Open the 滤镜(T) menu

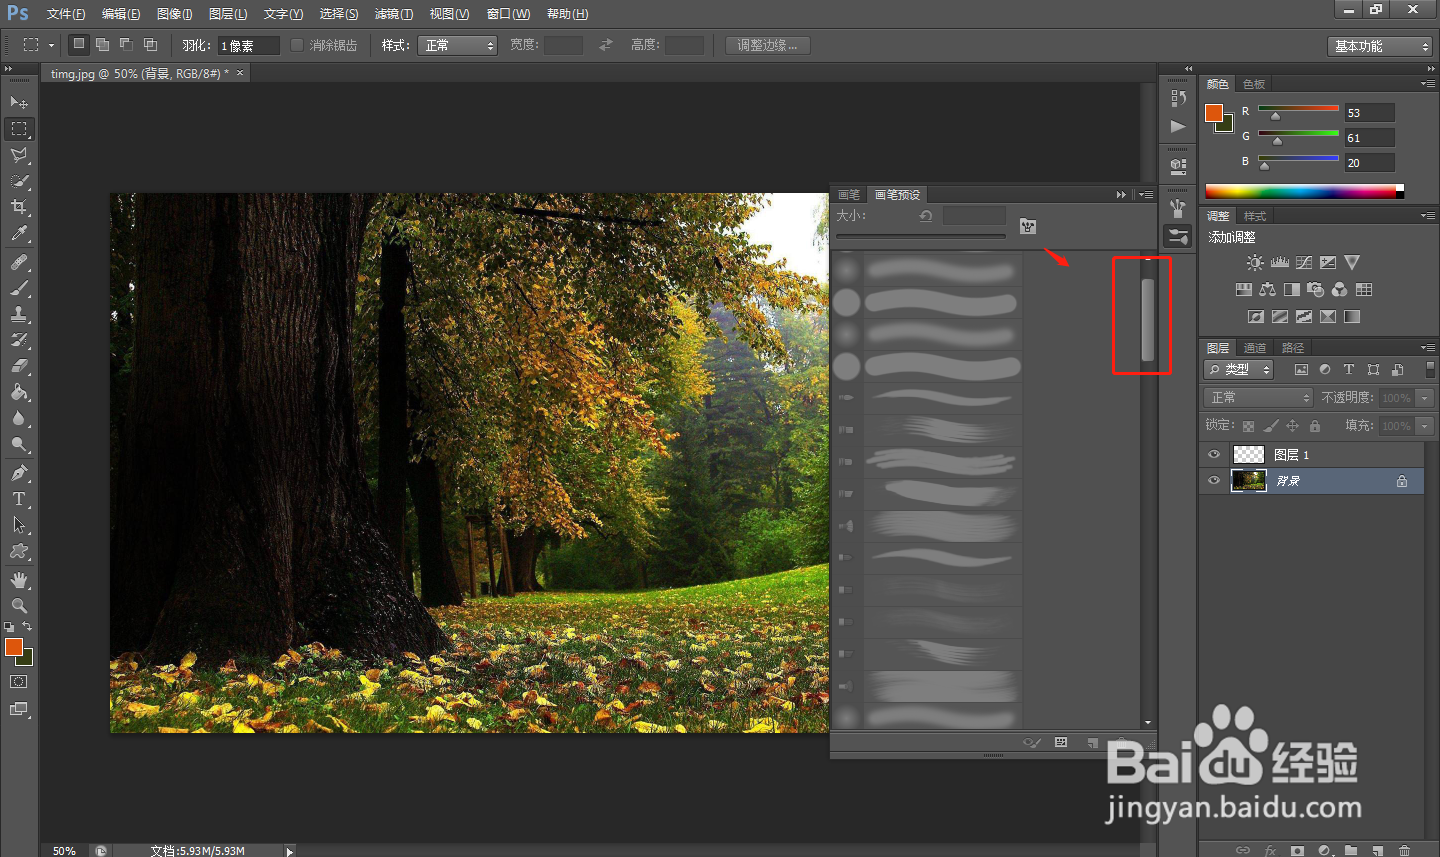pos(393,14)
